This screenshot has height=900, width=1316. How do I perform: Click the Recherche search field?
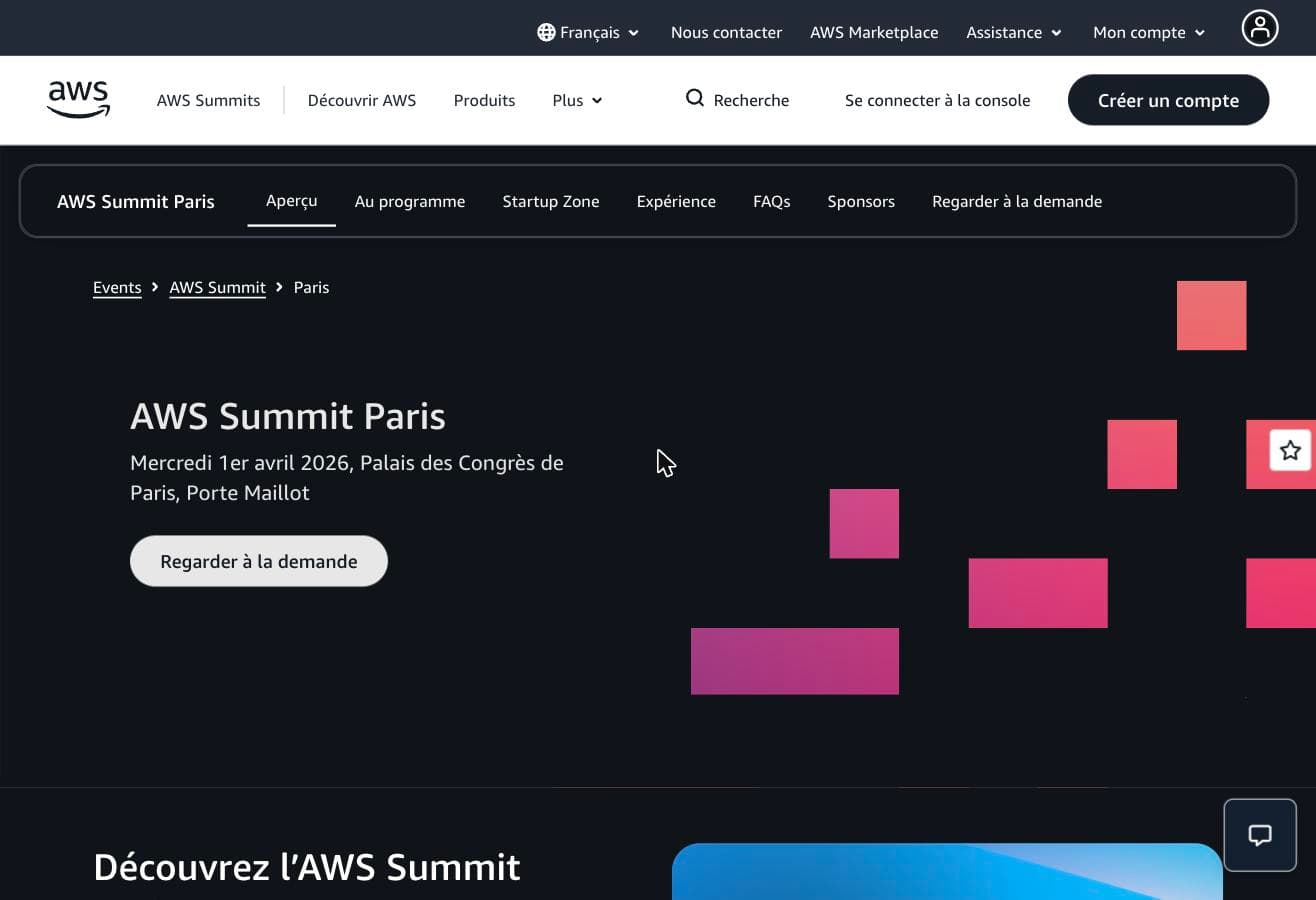pyautogui.click(x=737, y=100)
